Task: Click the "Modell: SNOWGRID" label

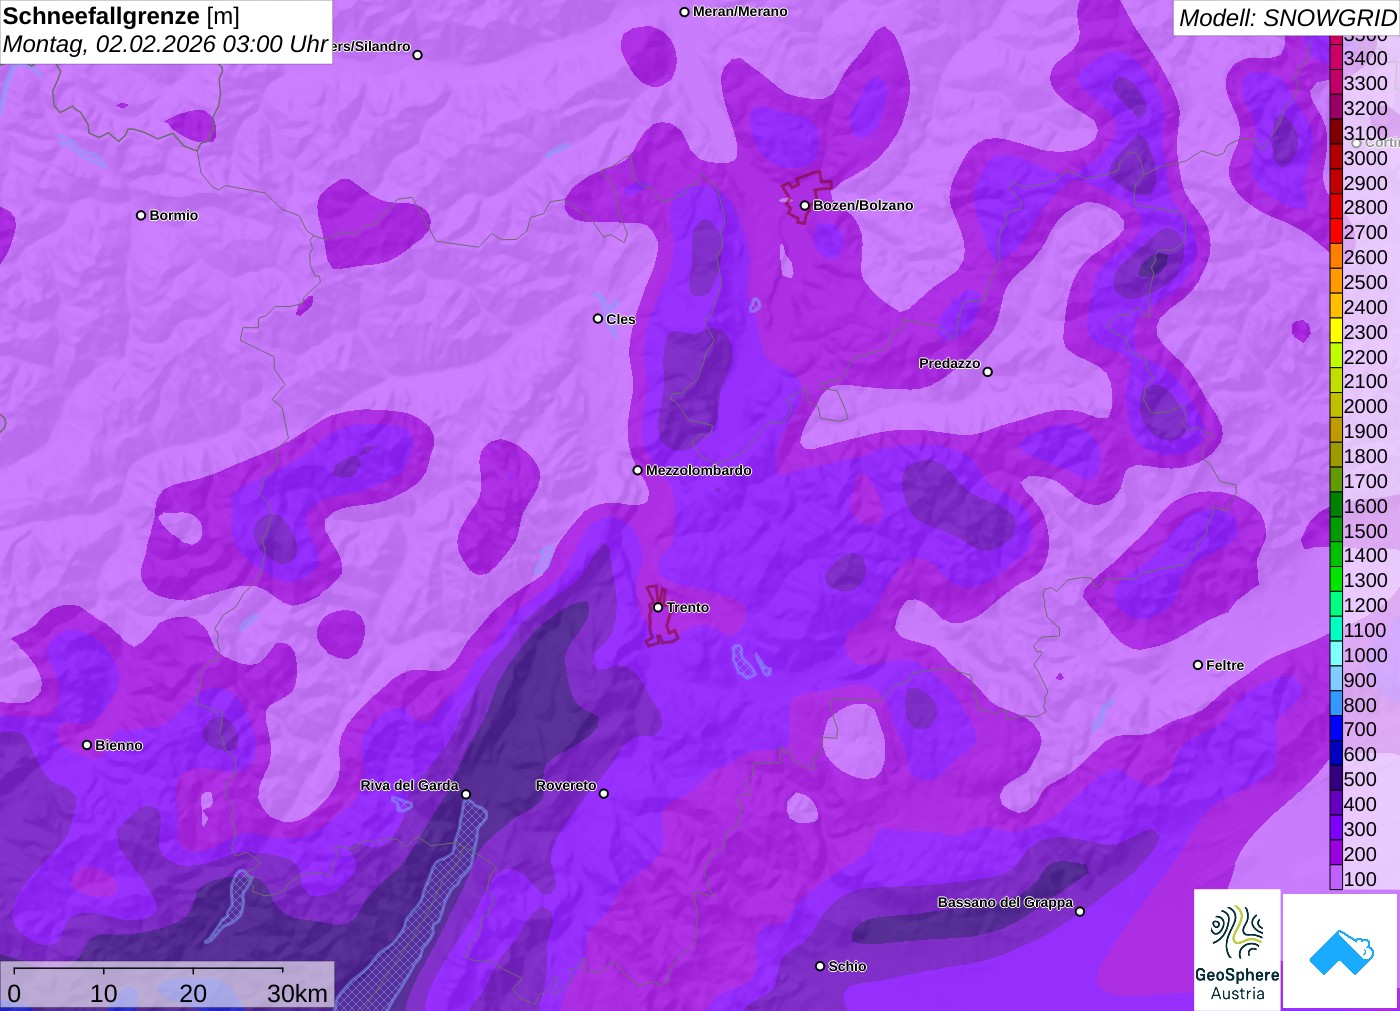Action: 1287,18
